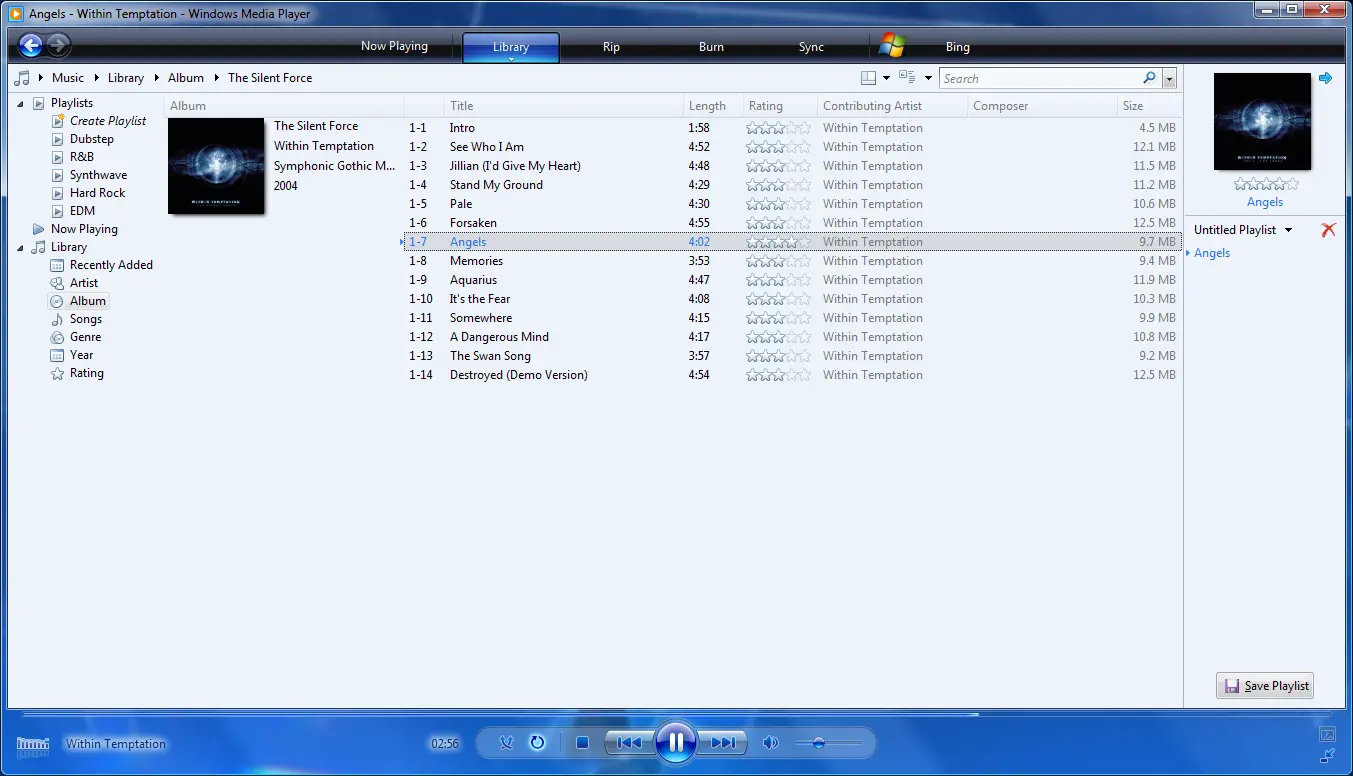Rate Angels stars in the list pane
This screenshot has width=1353, height=776.
(1266, 184)
